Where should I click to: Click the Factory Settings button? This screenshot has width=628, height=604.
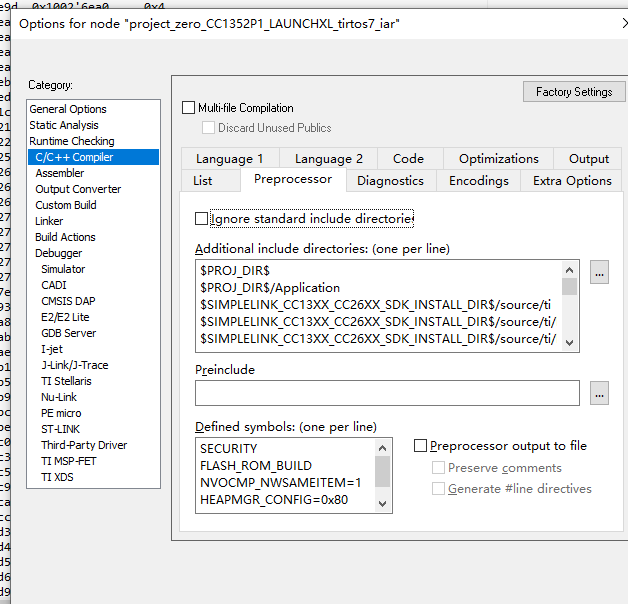573,92
